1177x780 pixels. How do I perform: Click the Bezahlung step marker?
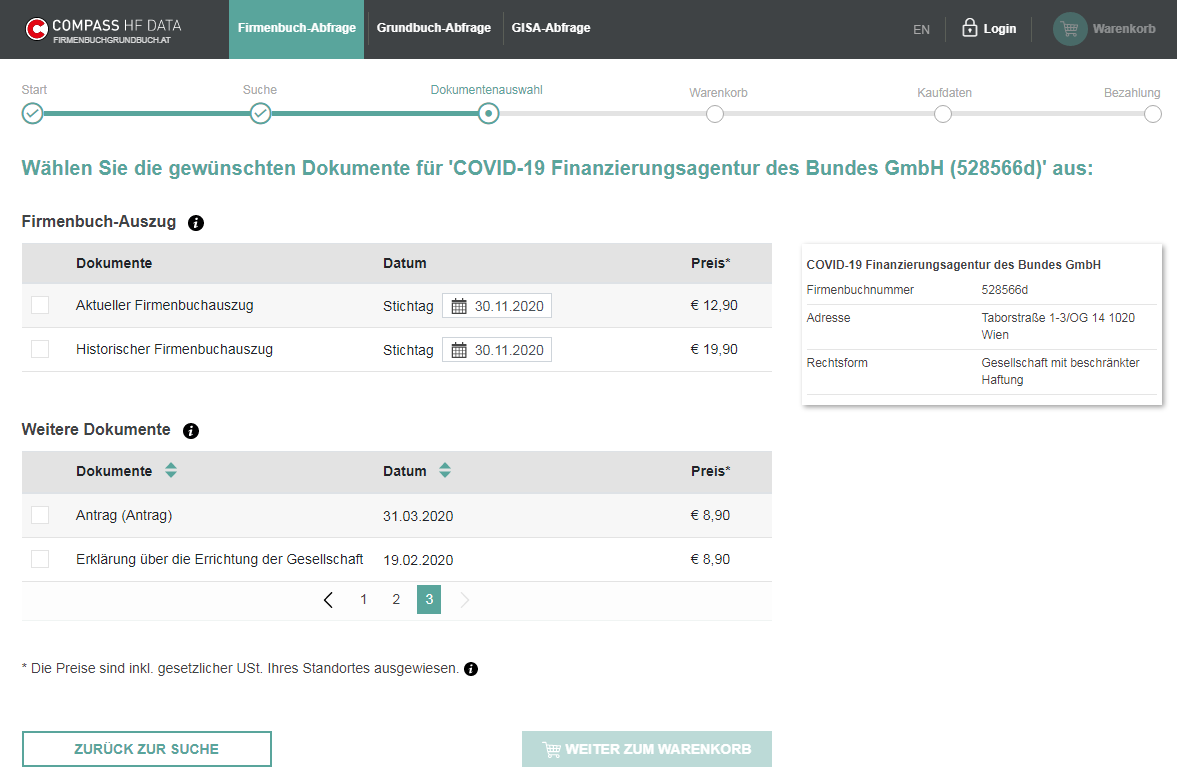pos(1153,114)
